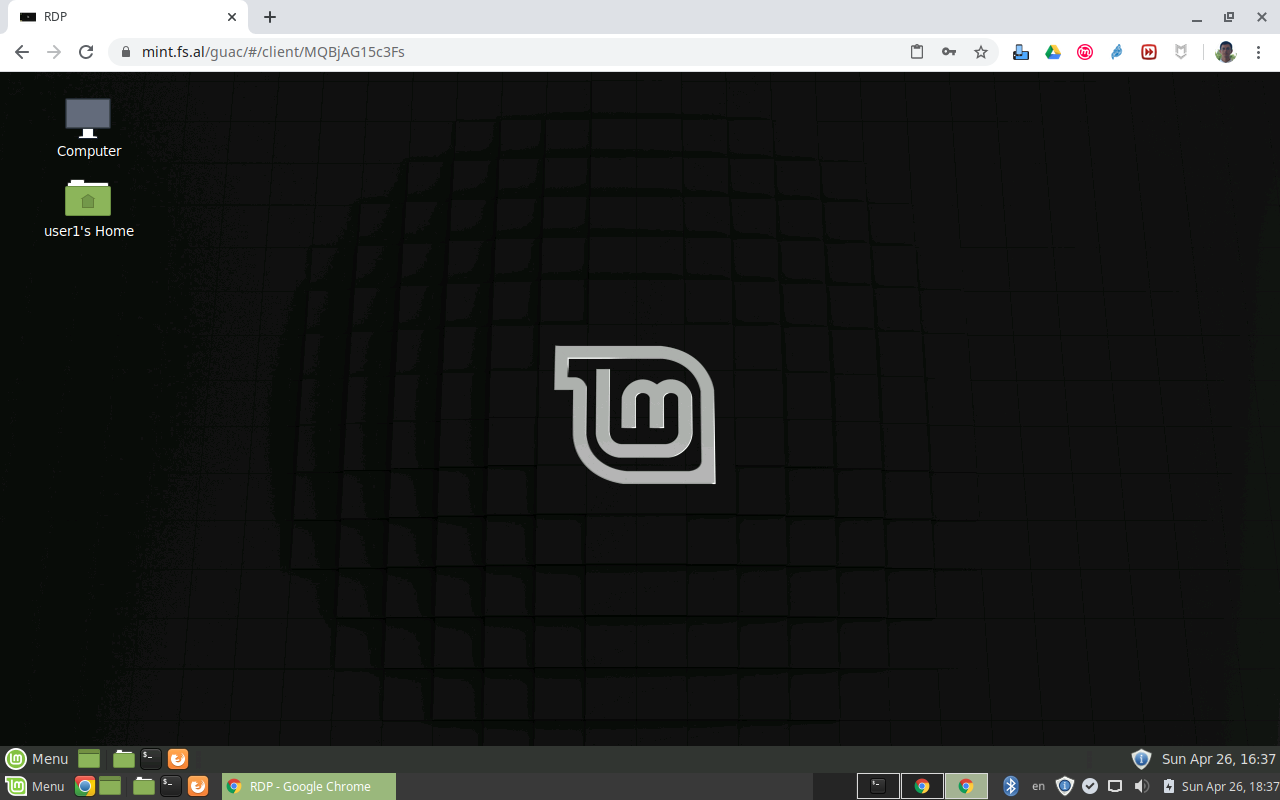Switch to the highlighted Chrome workspace thumbnail
Screen dimensions: 1280x800
pyautogui.click(x=966, y=786)
